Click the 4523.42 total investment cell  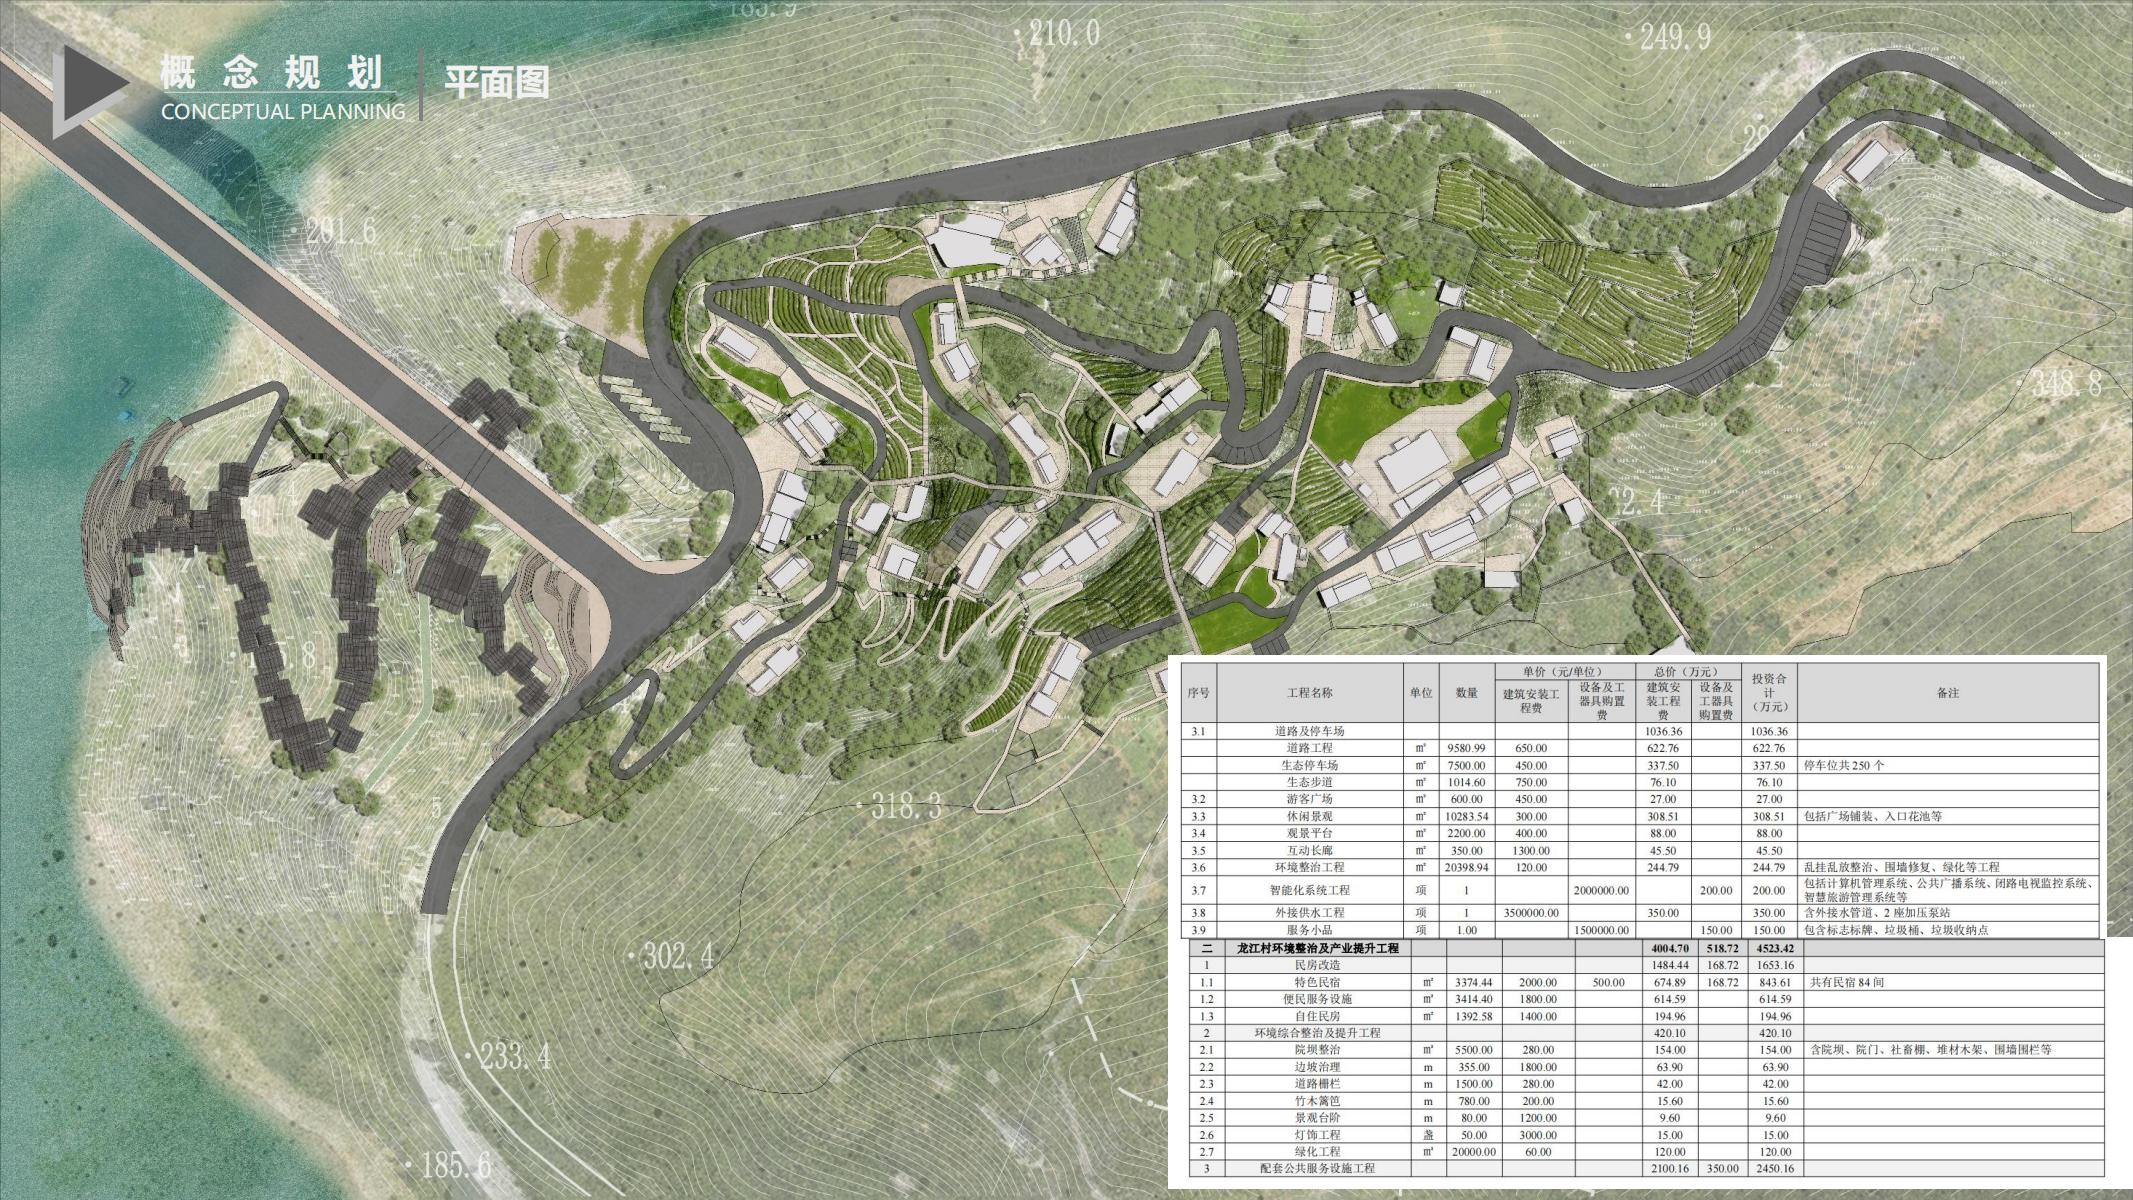[1774, 948]
